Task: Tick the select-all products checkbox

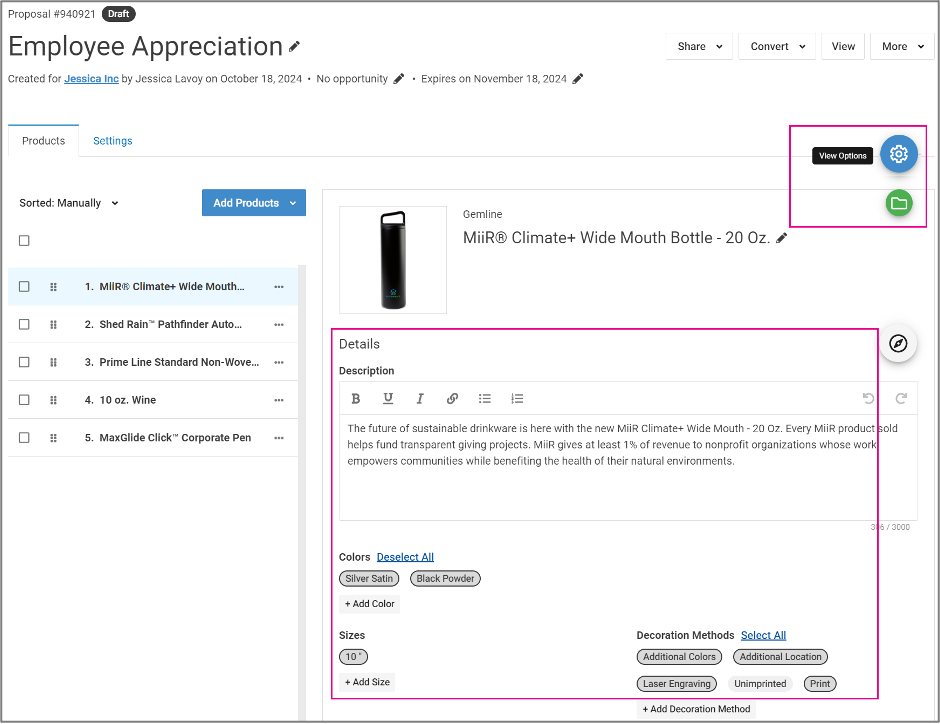Action: pos(24,241)
